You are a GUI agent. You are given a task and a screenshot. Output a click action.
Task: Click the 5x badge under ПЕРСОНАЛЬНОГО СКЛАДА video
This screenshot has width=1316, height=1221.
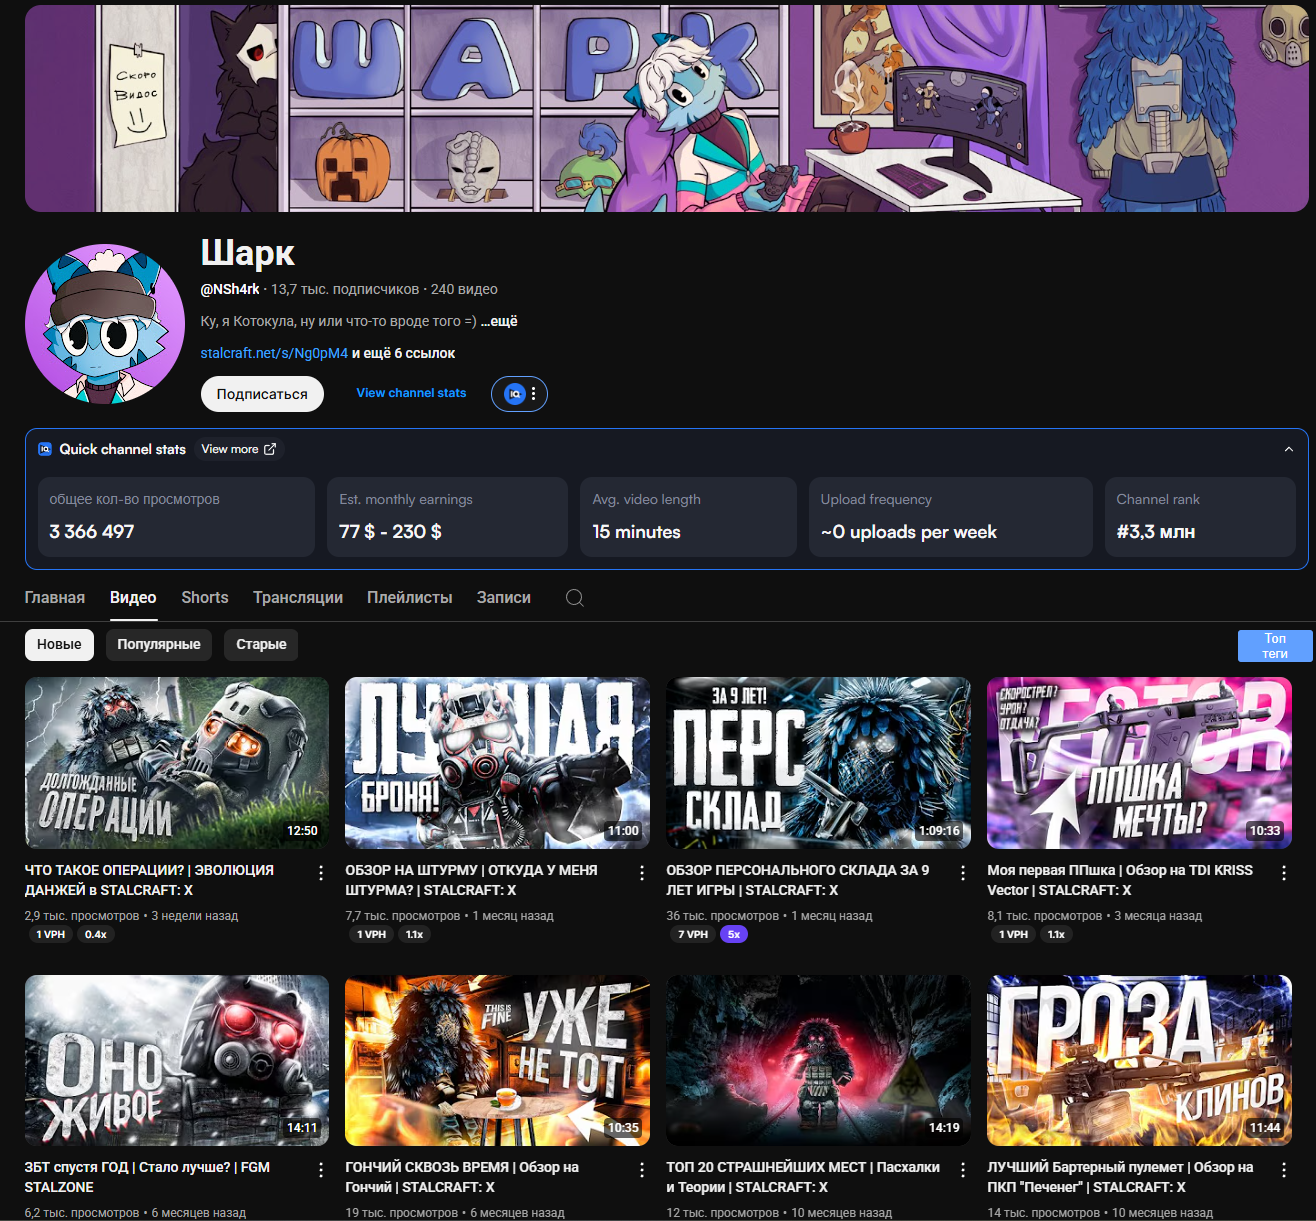[734, 934]
